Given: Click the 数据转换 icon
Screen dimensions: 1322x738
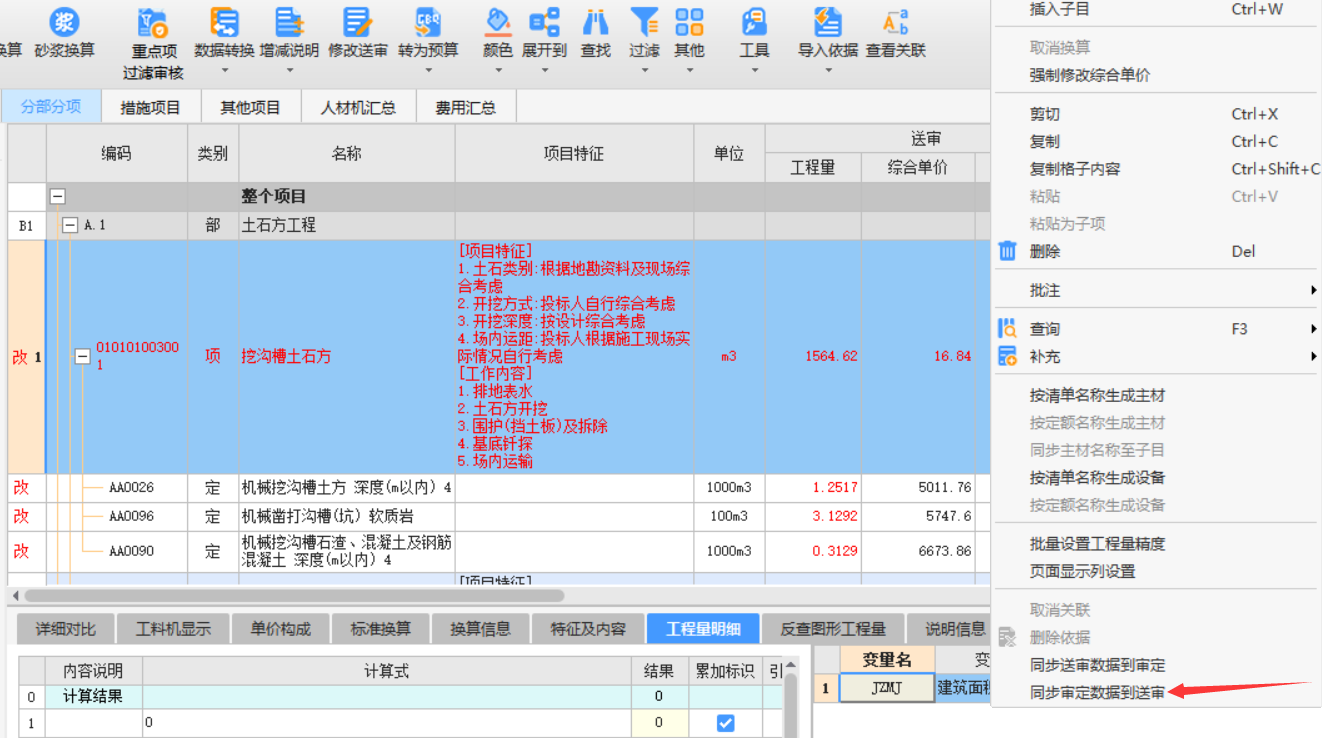Looking at the screenshot, I should 224,21.
